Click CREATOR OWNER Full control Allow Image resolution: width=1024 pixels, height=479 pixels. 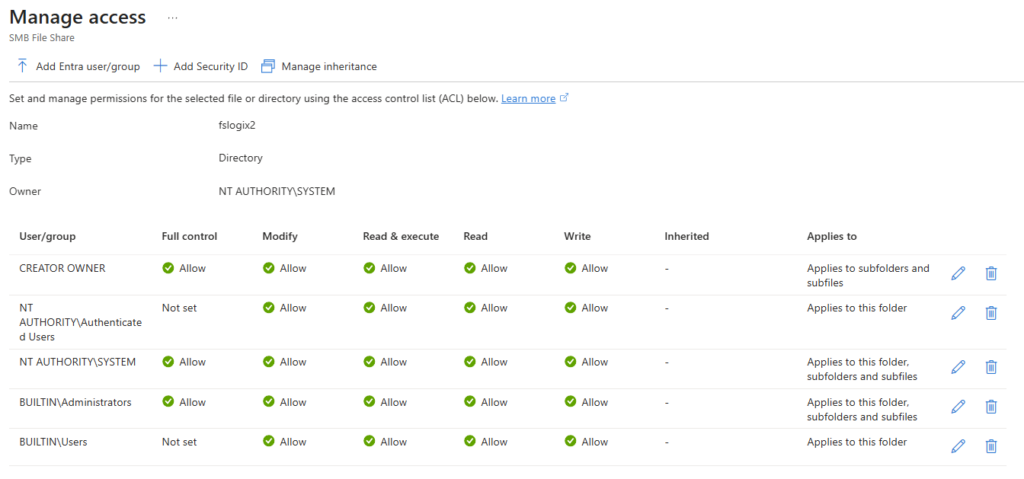tap(184, 268)
